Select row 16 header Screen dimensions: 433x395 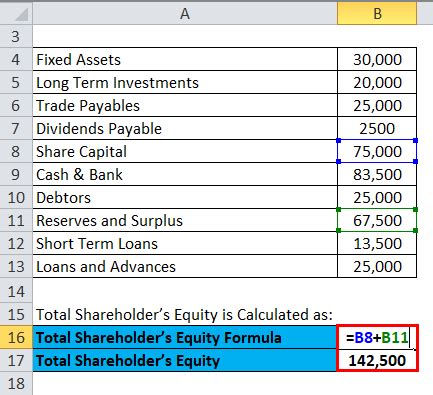[16, 337]
